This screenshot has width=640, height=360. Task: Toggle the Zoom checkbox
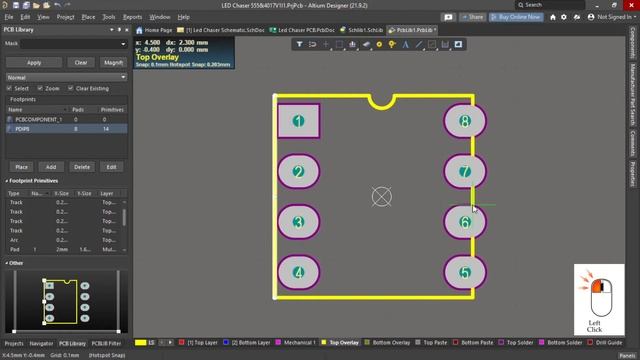tap(40, 88)
